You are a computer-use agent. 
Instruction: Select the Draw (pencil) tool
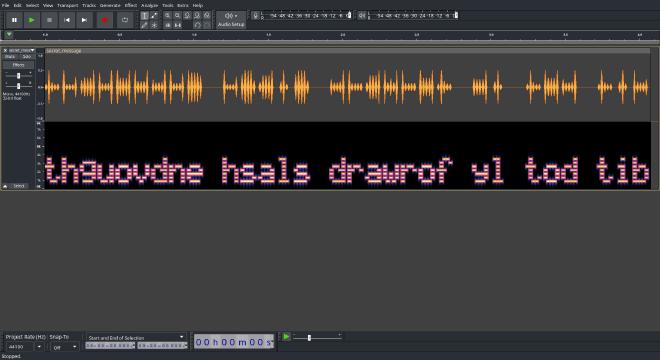(x=144, y=25)
